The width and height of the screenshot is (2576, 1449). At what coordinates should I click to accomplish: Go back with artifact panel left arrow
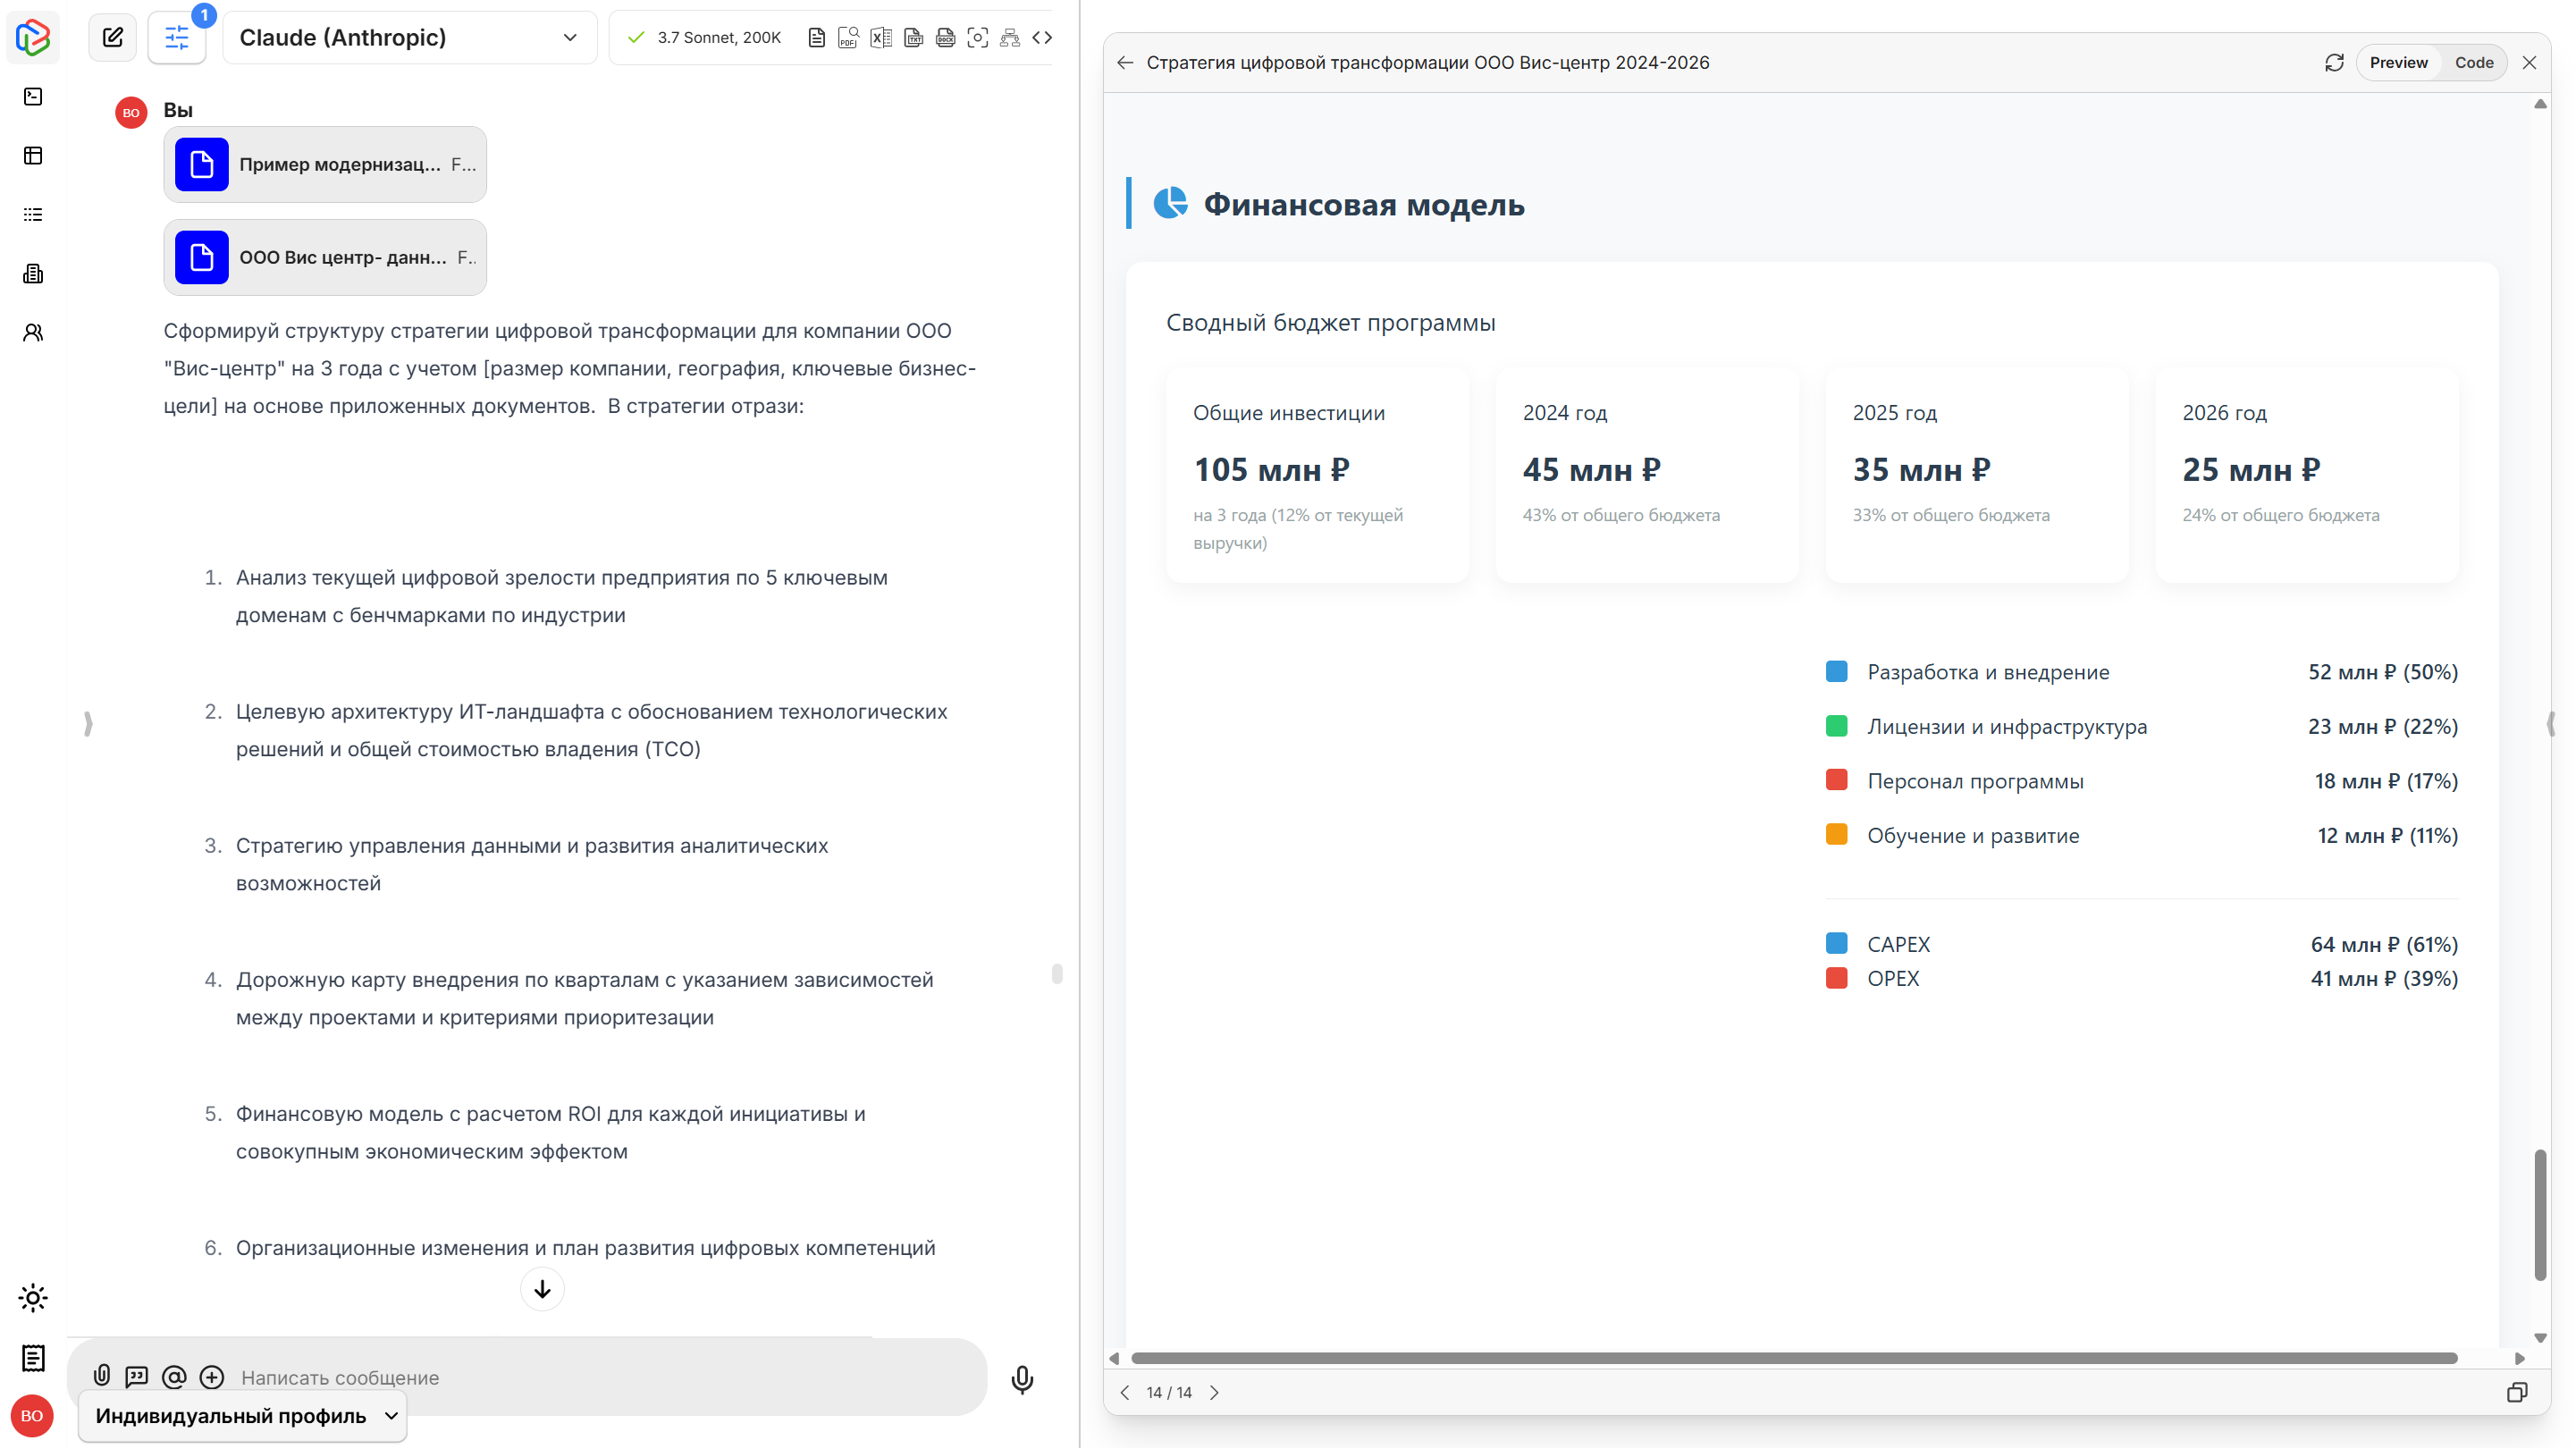1125,62
